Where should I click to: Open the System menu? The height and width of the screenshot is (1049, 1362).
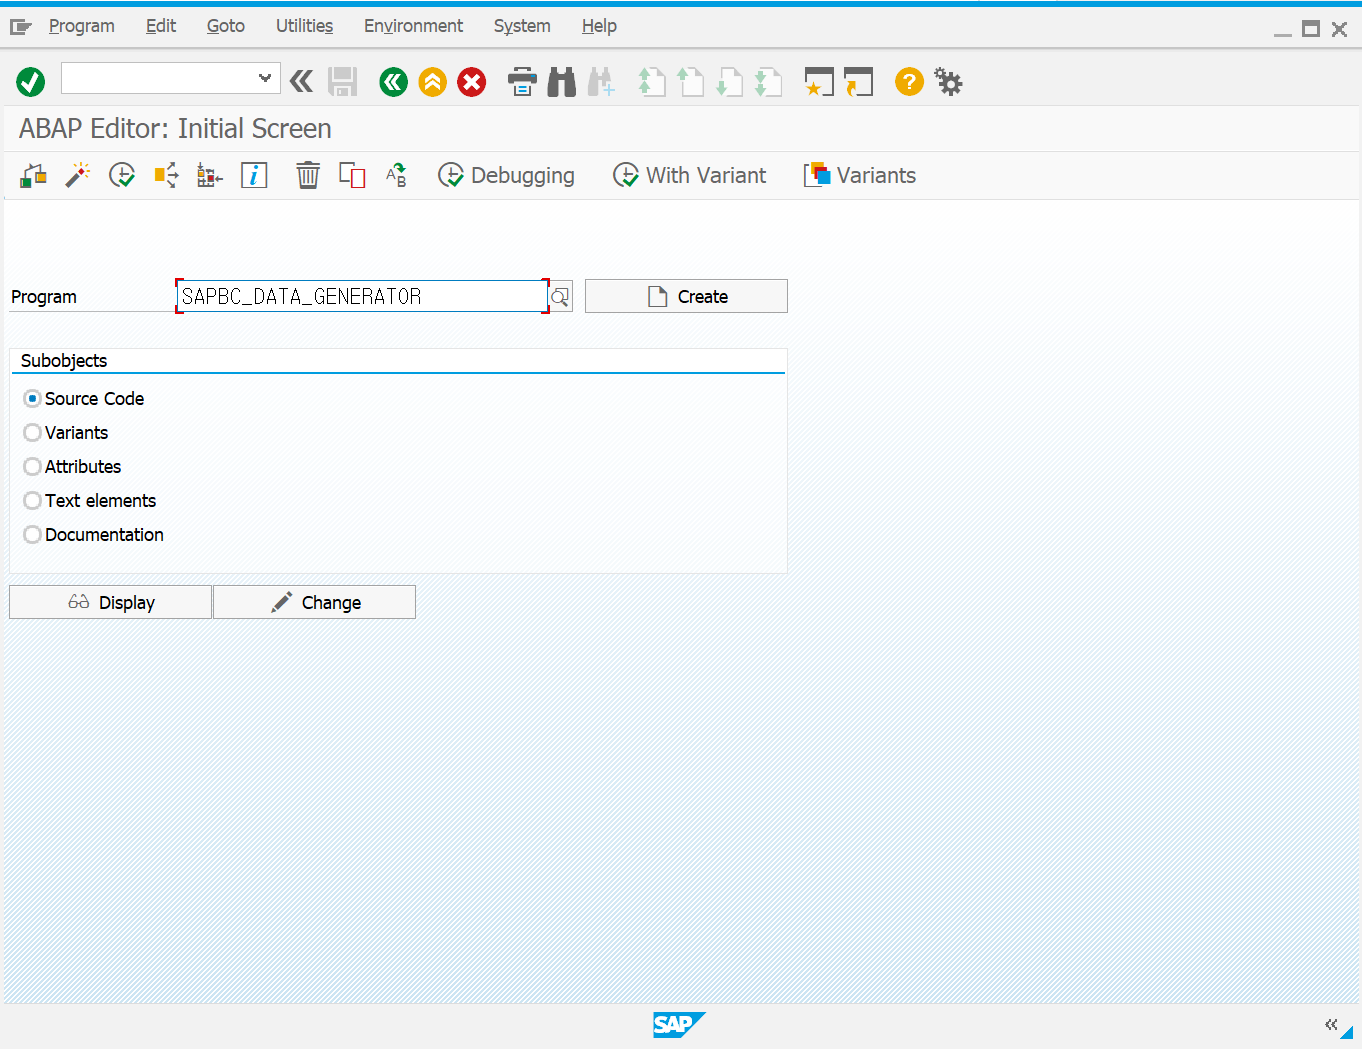point(522,26)
